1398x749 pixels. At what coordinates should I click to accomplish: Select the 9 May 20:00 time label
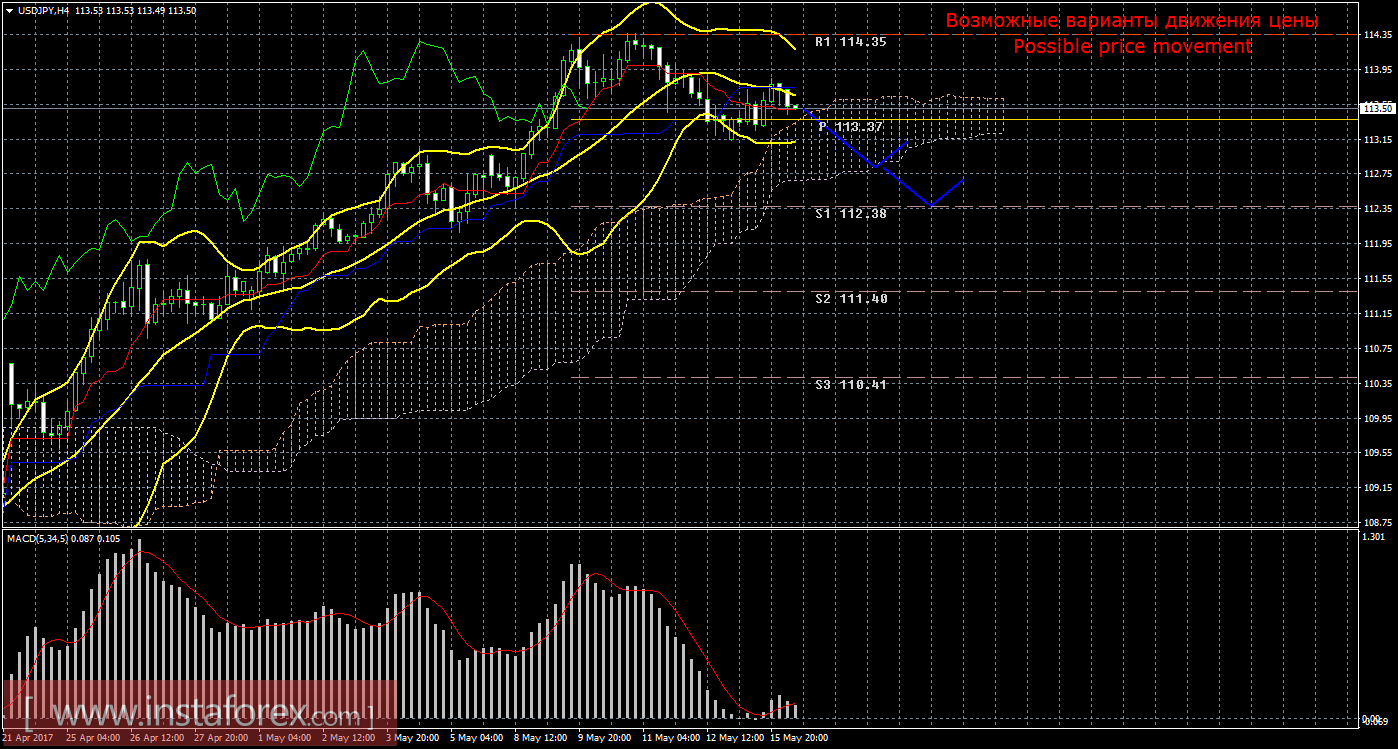(x=604, y=738)
